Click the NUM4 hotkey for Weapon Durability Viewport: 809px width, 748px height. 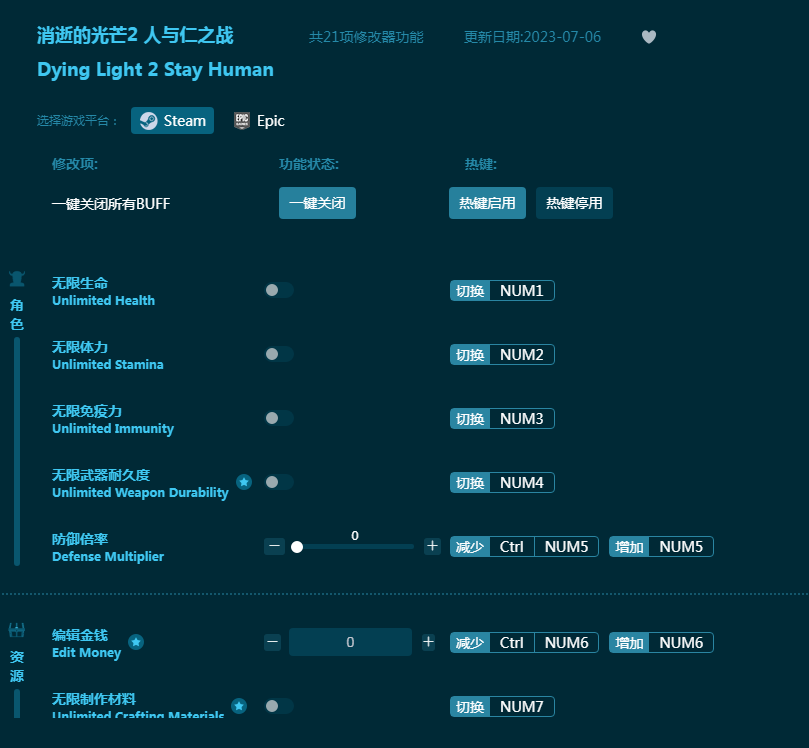(502, 482)
